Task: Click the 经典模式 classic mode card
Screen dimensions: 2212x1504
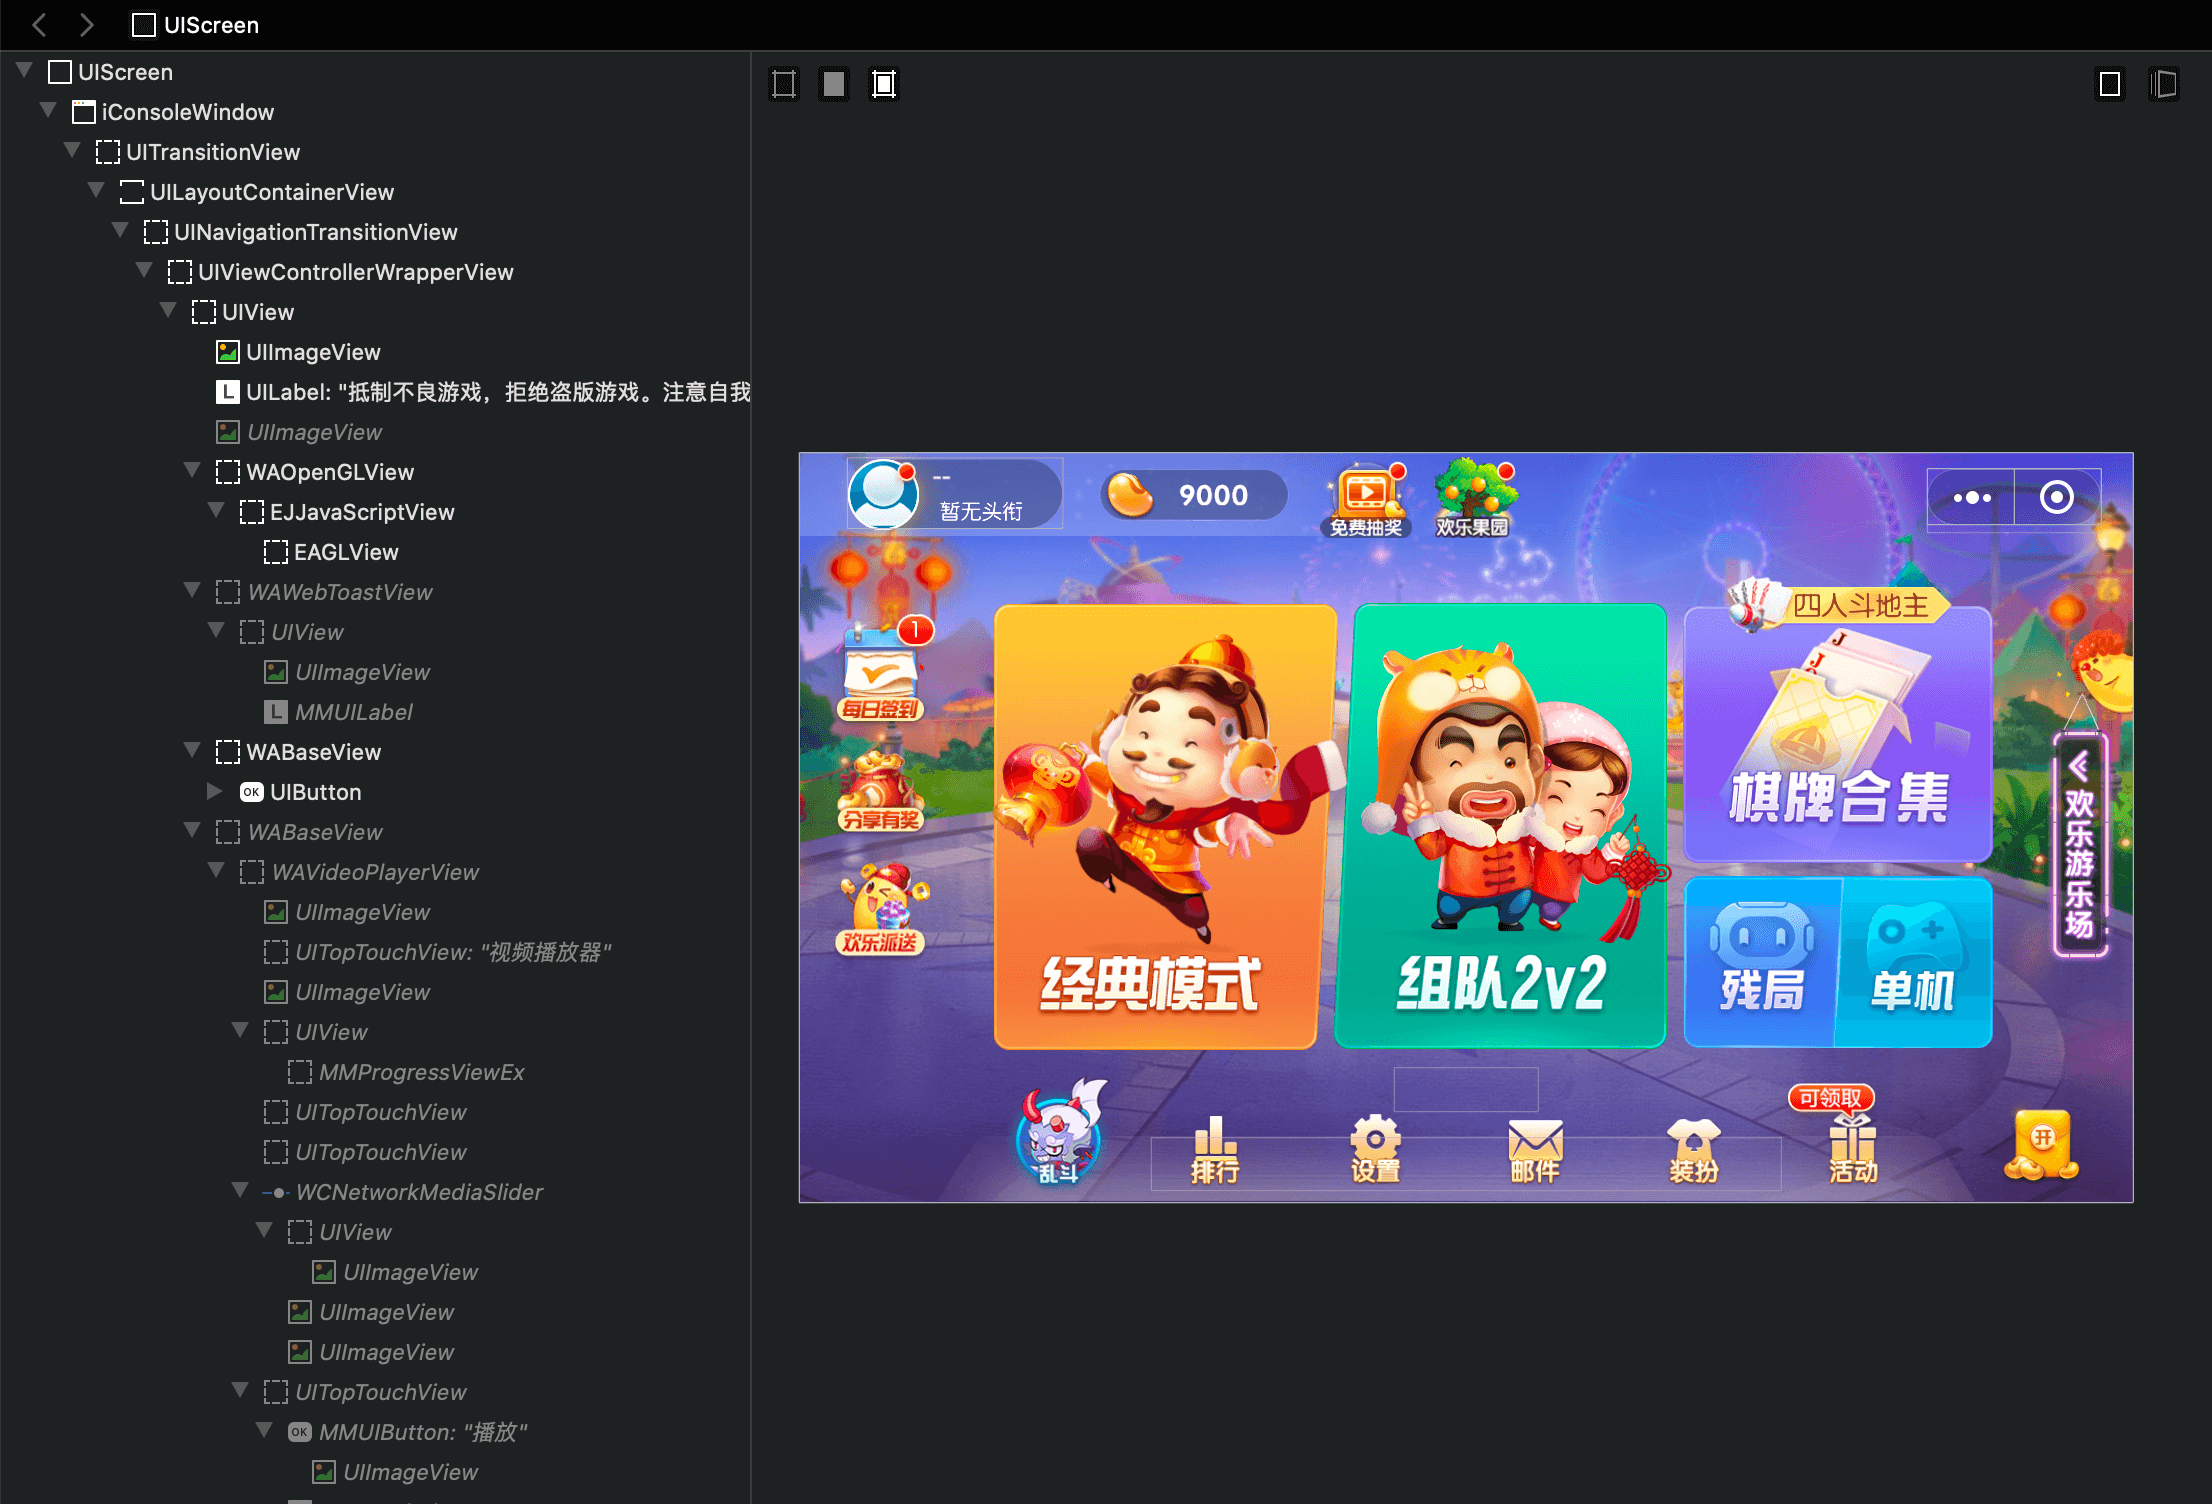Action: pos(1165,826)
